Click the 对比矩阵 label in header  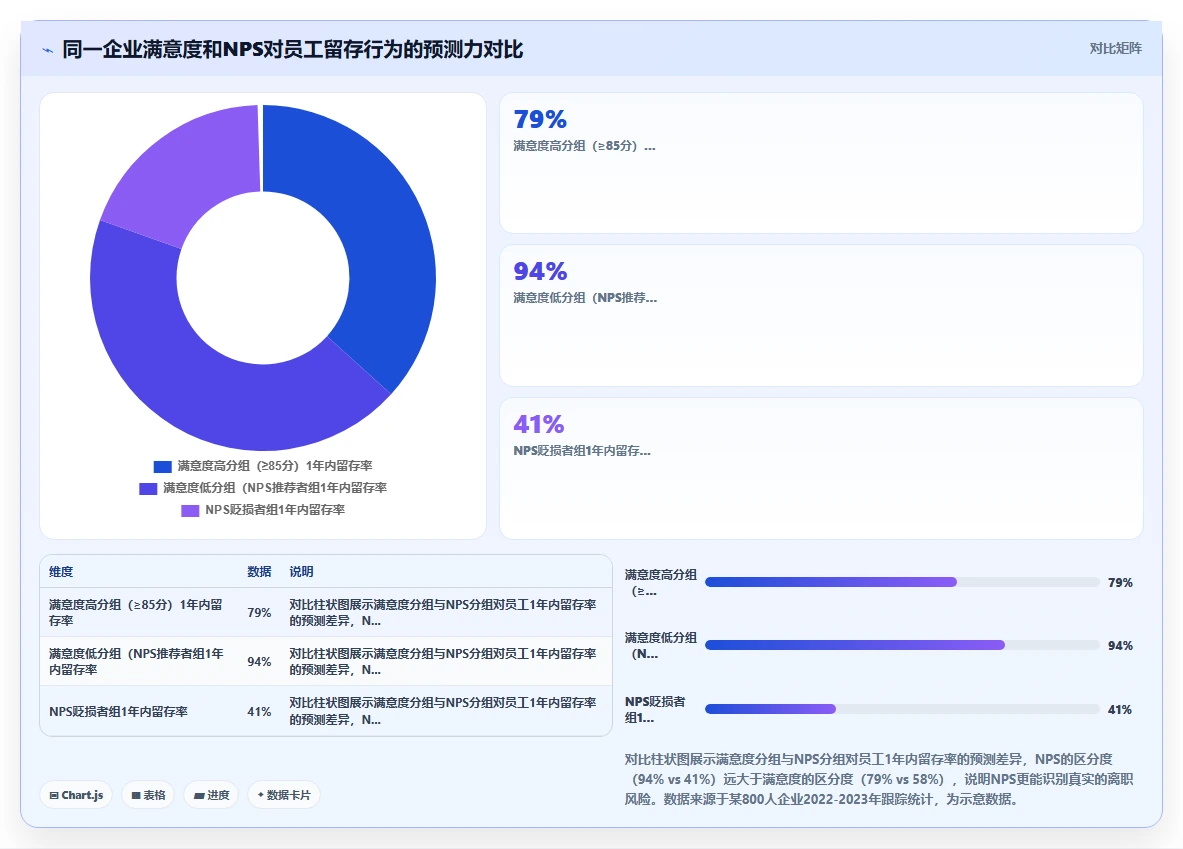click(1115, 48)
